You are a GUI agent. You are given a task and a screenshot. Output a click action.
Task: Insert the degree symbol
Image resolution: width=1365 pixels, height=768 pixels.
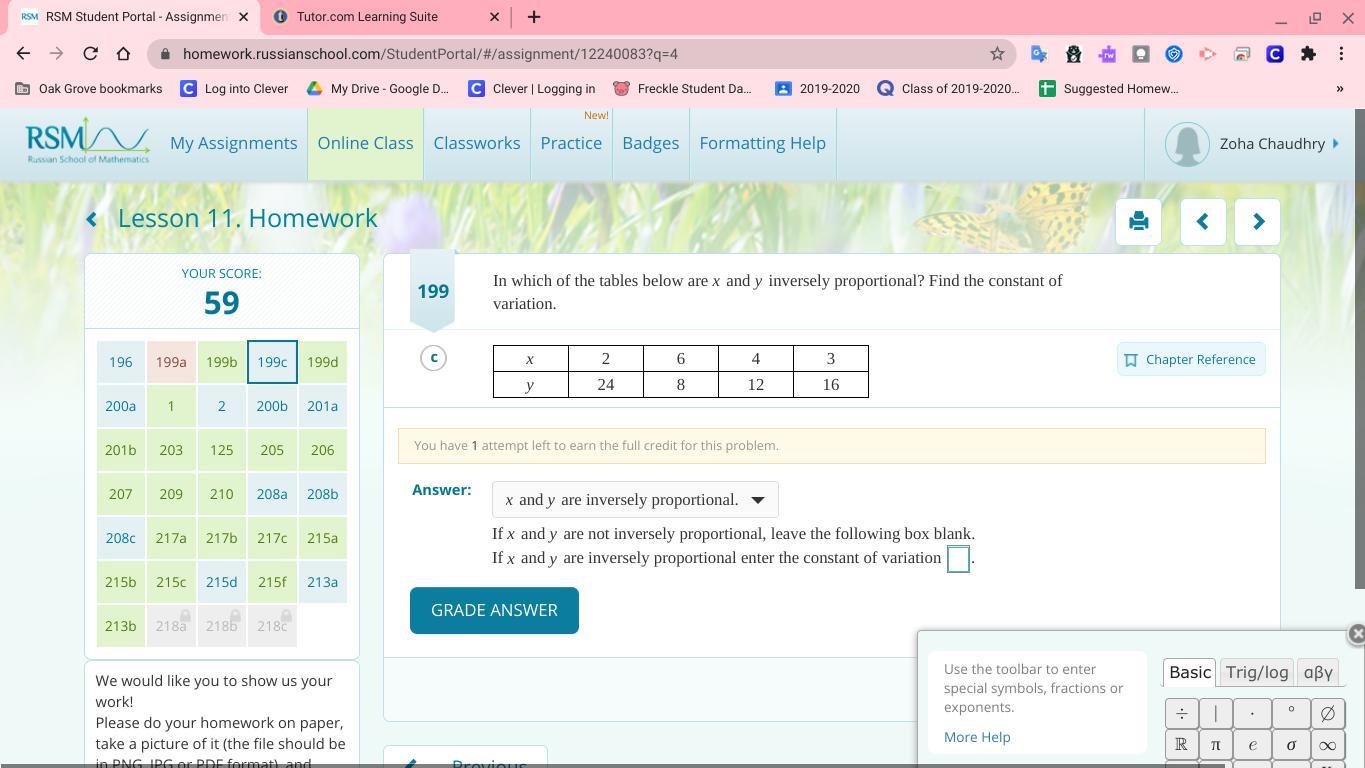[x=1291, y=713]
